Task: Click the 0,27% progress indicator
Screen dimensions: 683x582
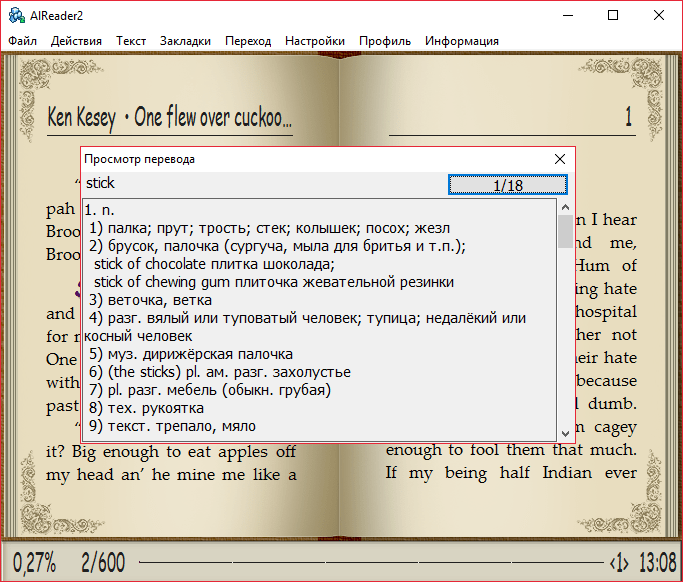Action: click(34, 562)
